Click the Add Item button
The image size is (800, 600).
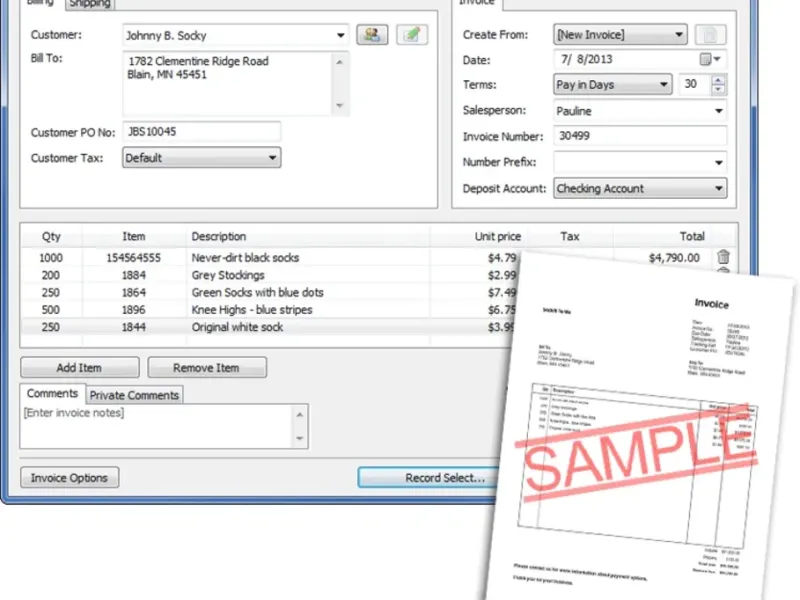tap(80, 367)
